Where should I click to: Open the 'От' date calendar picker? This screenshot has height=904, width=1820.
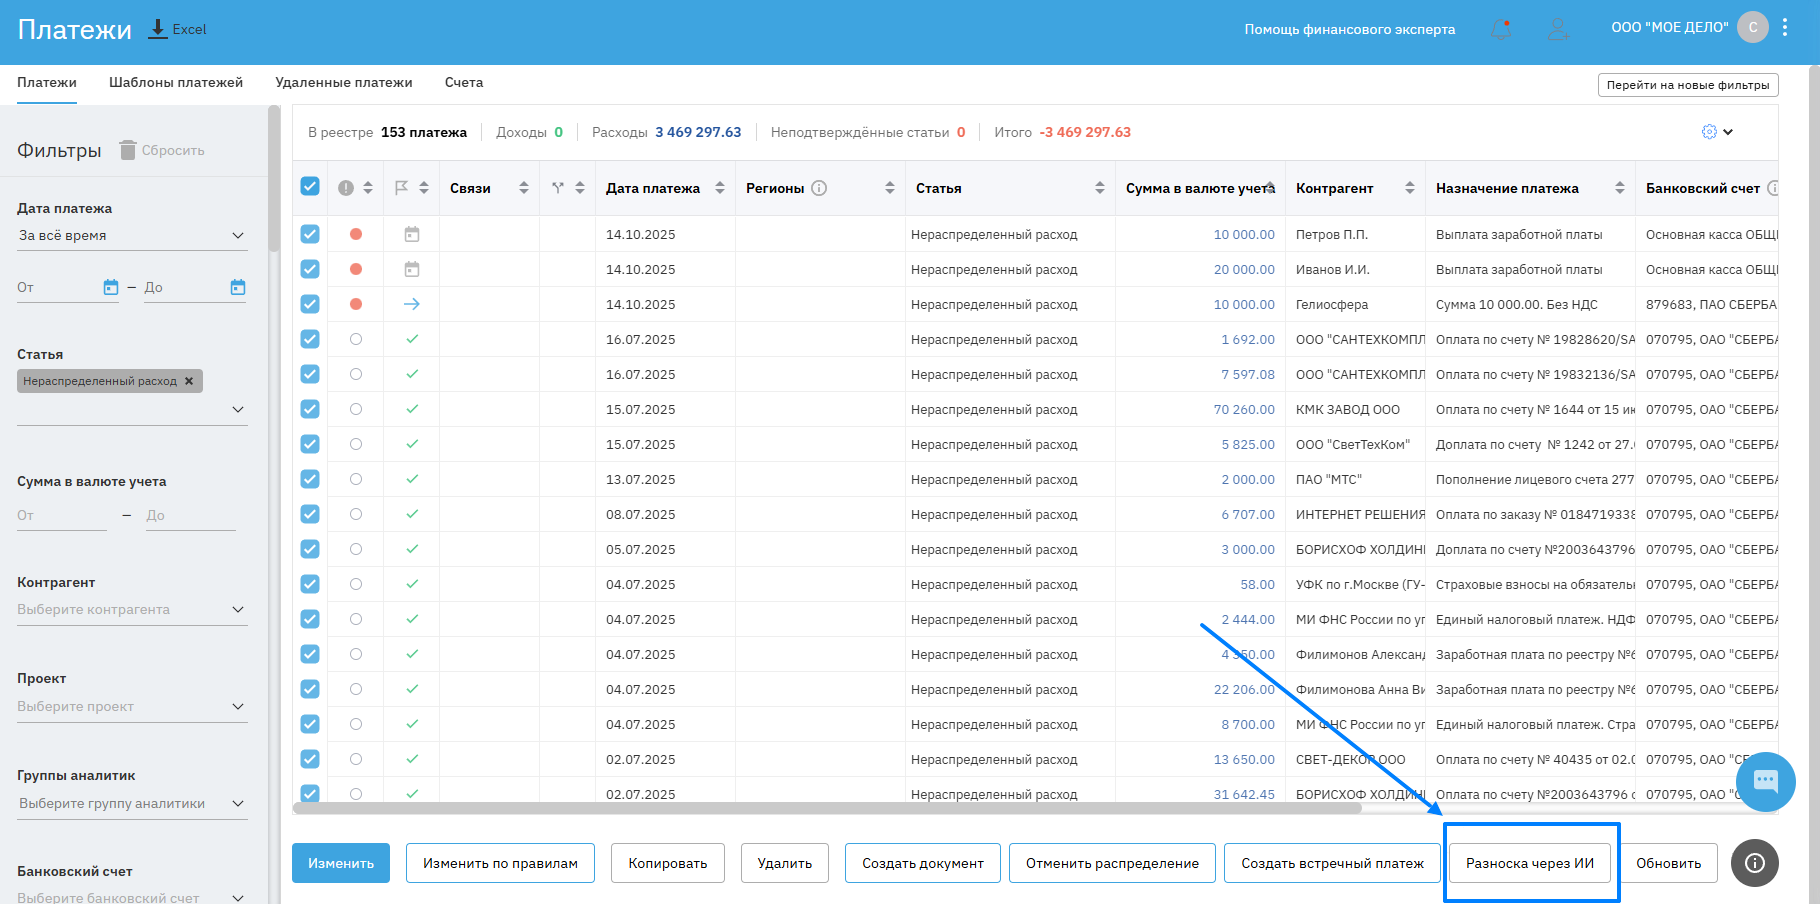111,288
